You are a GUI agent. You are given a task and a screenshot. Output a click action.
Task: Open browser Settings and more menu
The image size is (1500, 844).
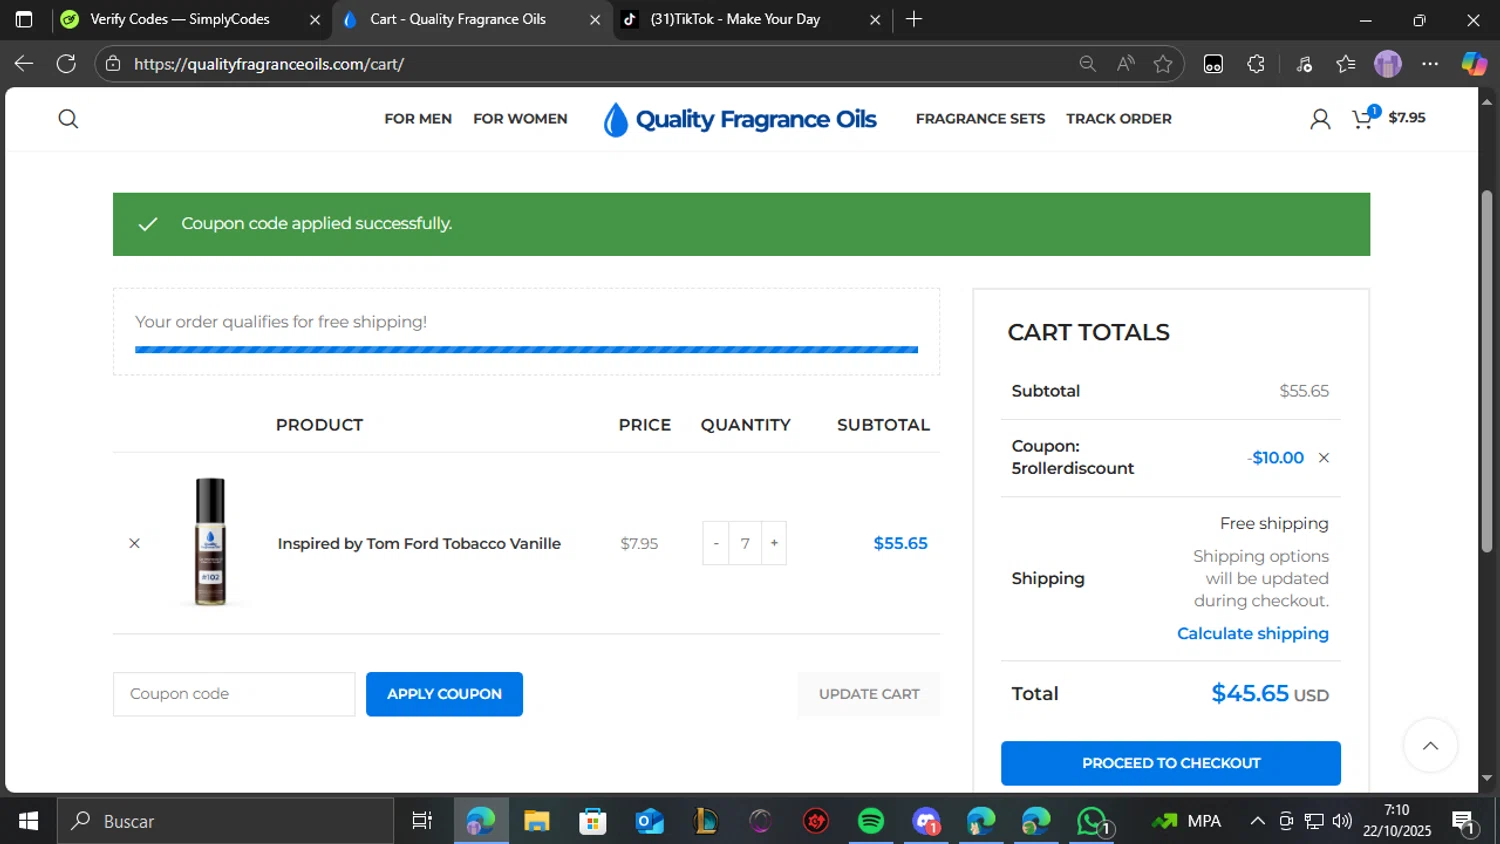(x=1430, y=64)
